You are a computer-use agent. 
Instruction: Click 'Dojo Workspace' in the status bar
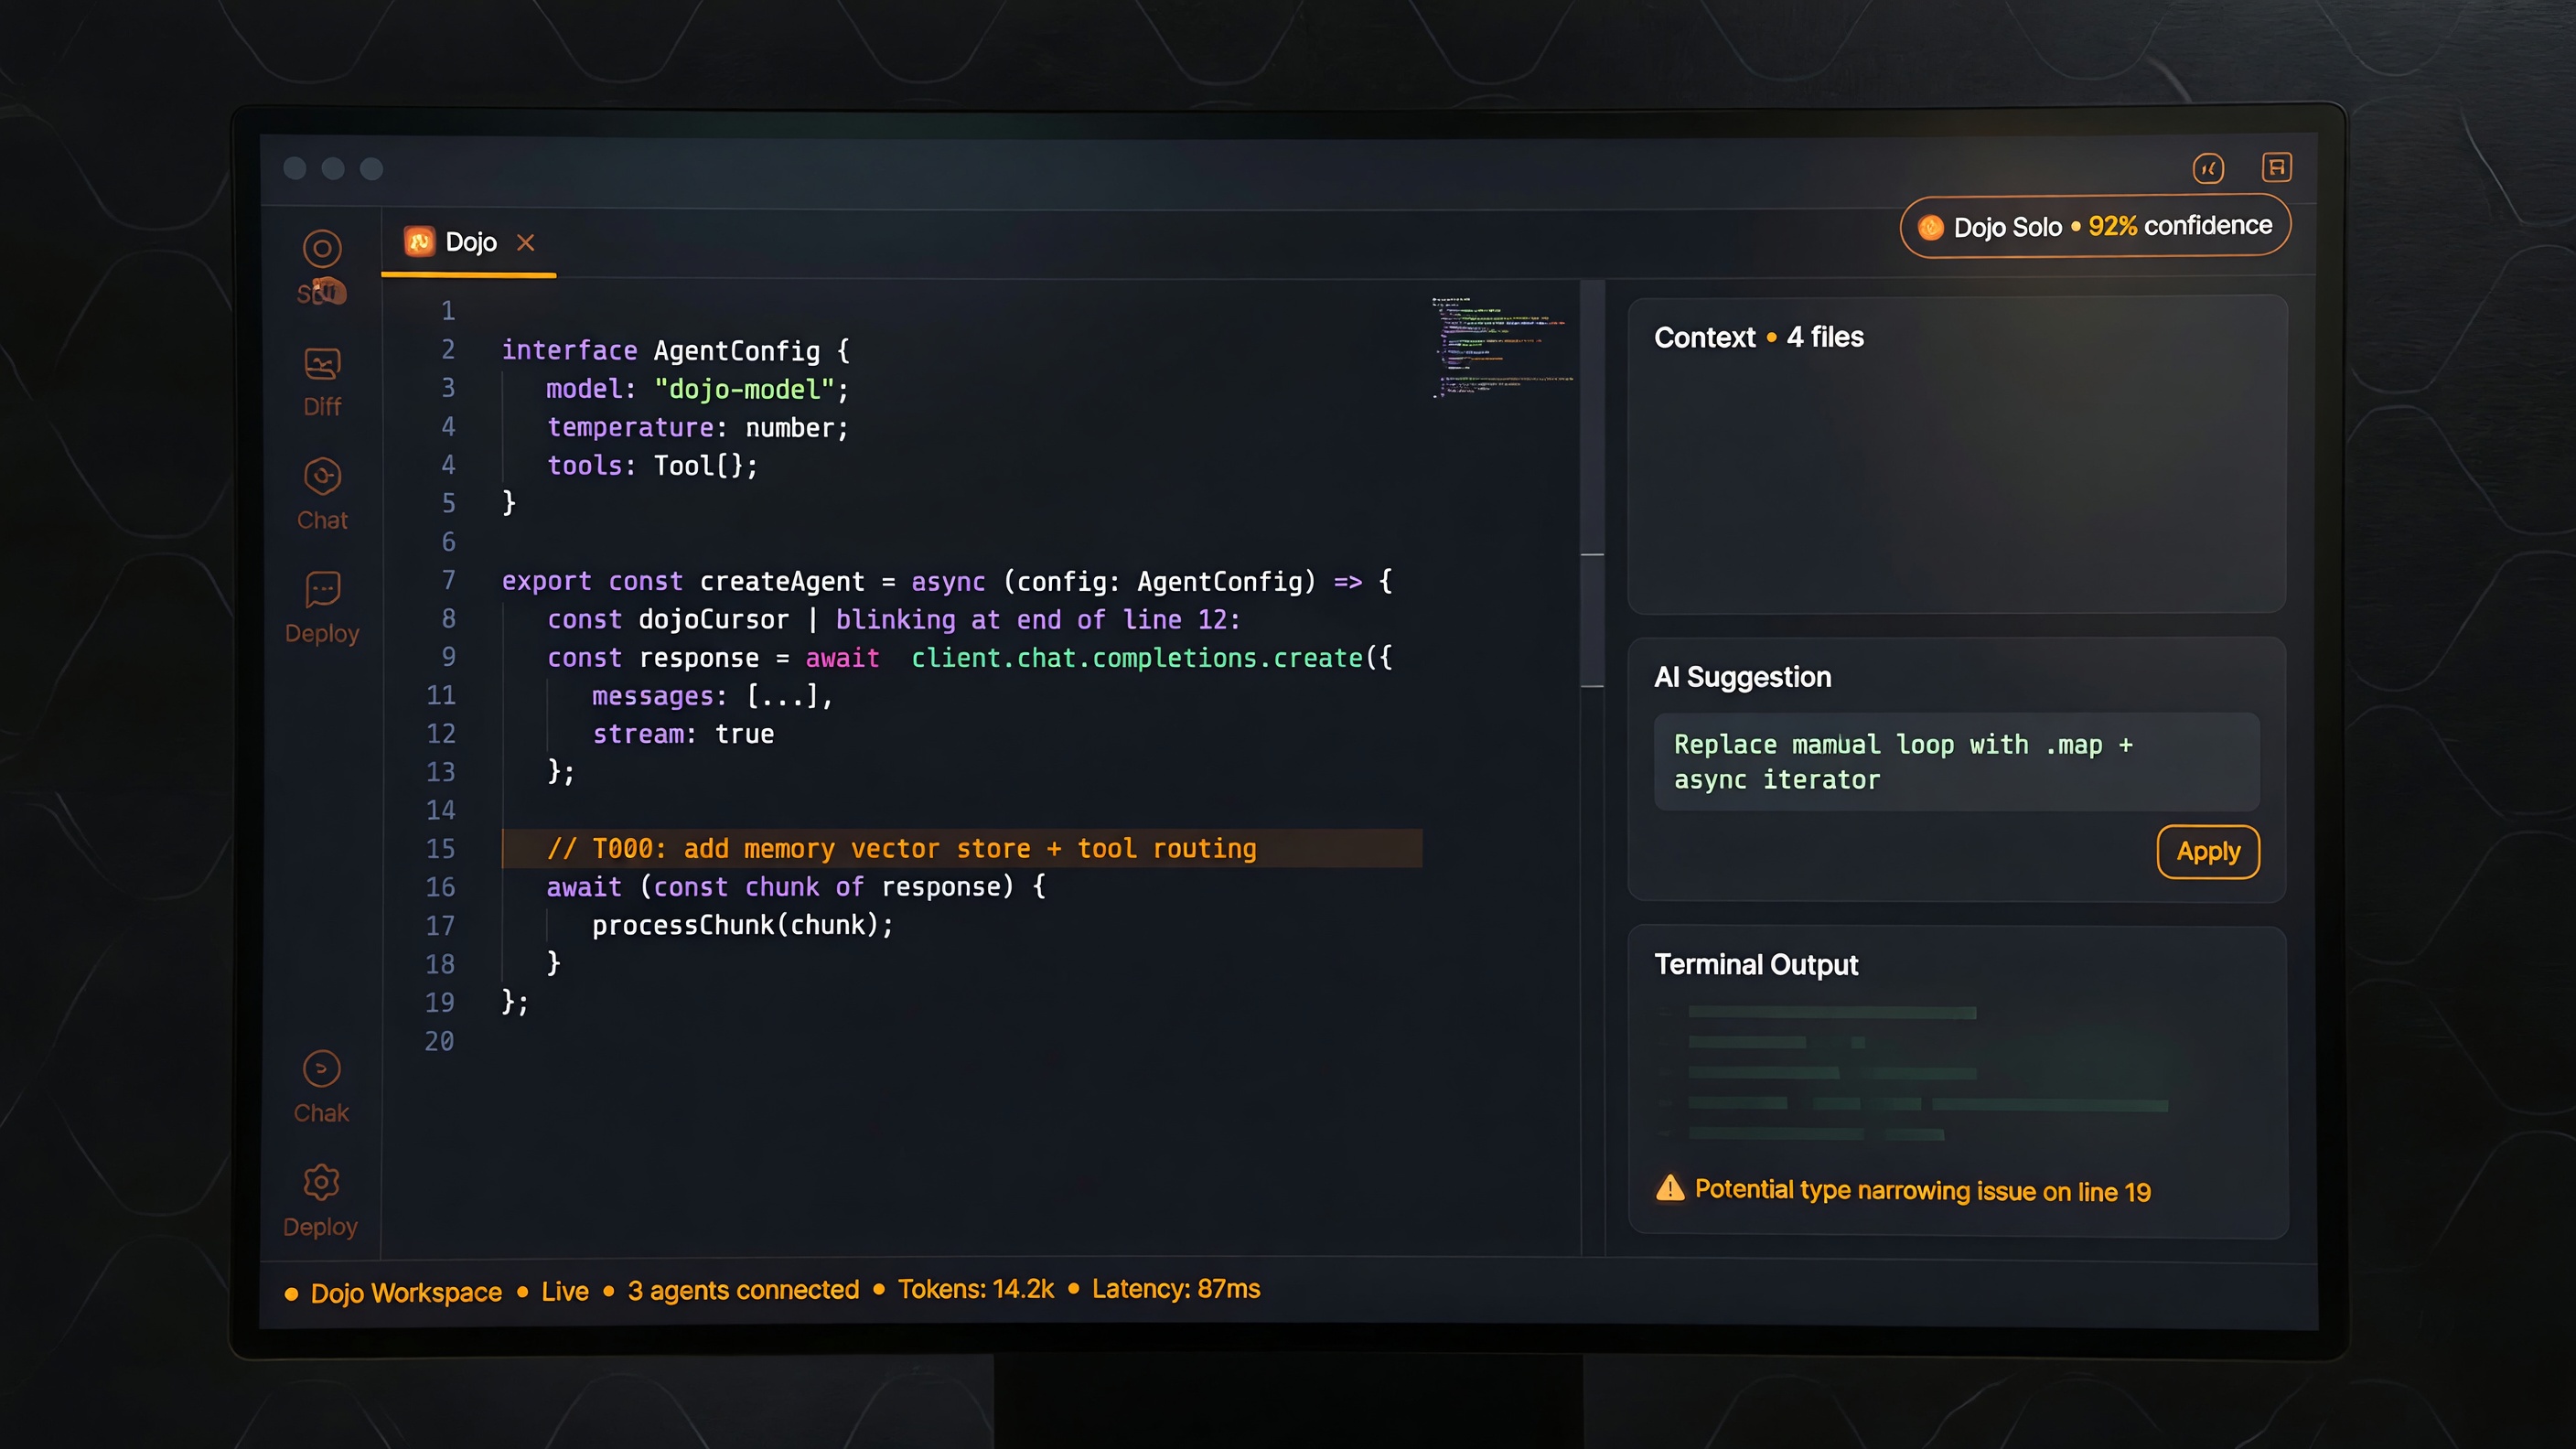click(406, 1292)
